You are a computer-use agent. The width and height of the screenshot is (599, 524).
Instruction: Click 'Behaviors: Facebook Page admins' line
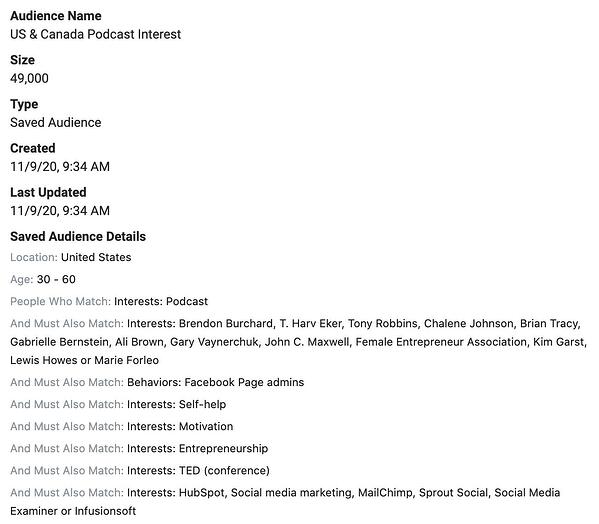click(x=215, y=383)
